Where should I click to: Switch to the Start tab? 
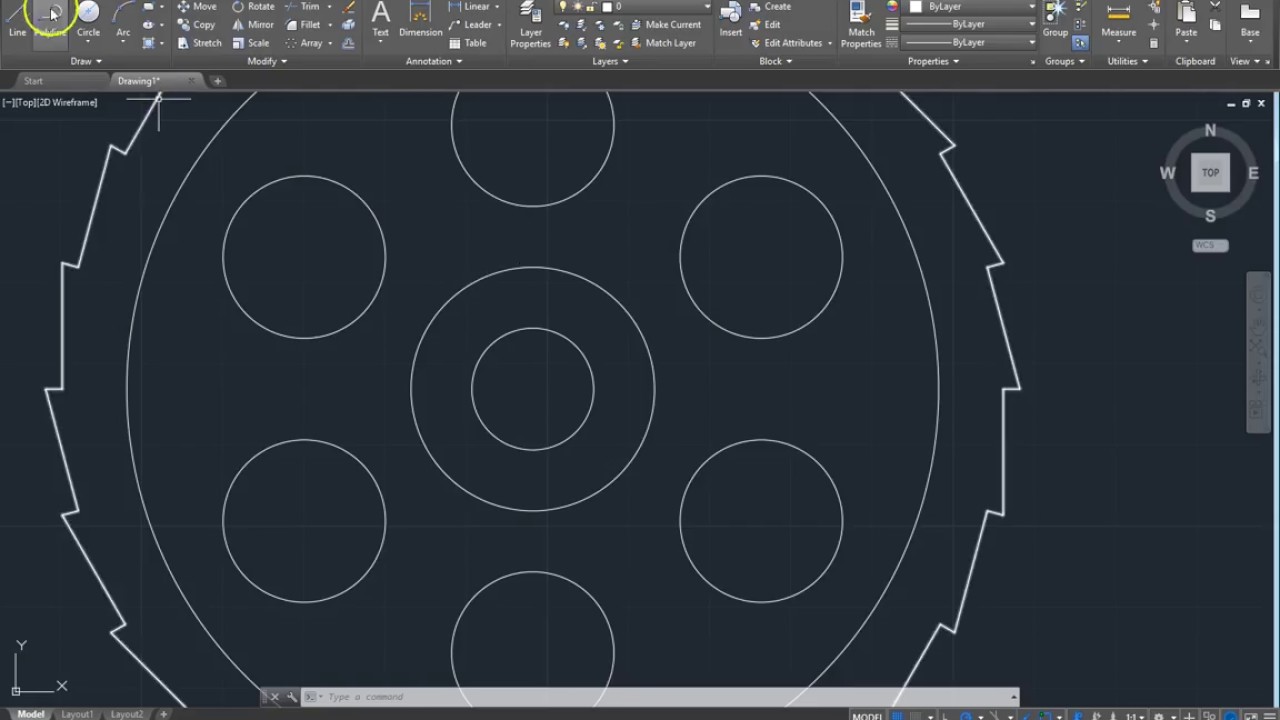click(x=34, y=81)
